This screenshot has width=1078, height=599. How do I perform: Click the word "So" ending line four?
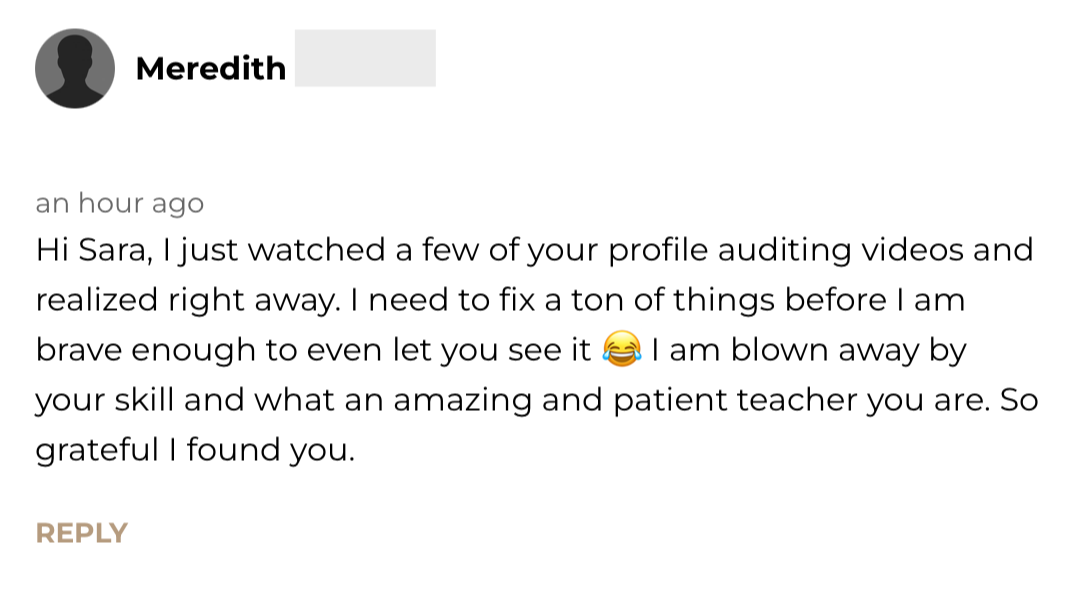pos(1018,400)
